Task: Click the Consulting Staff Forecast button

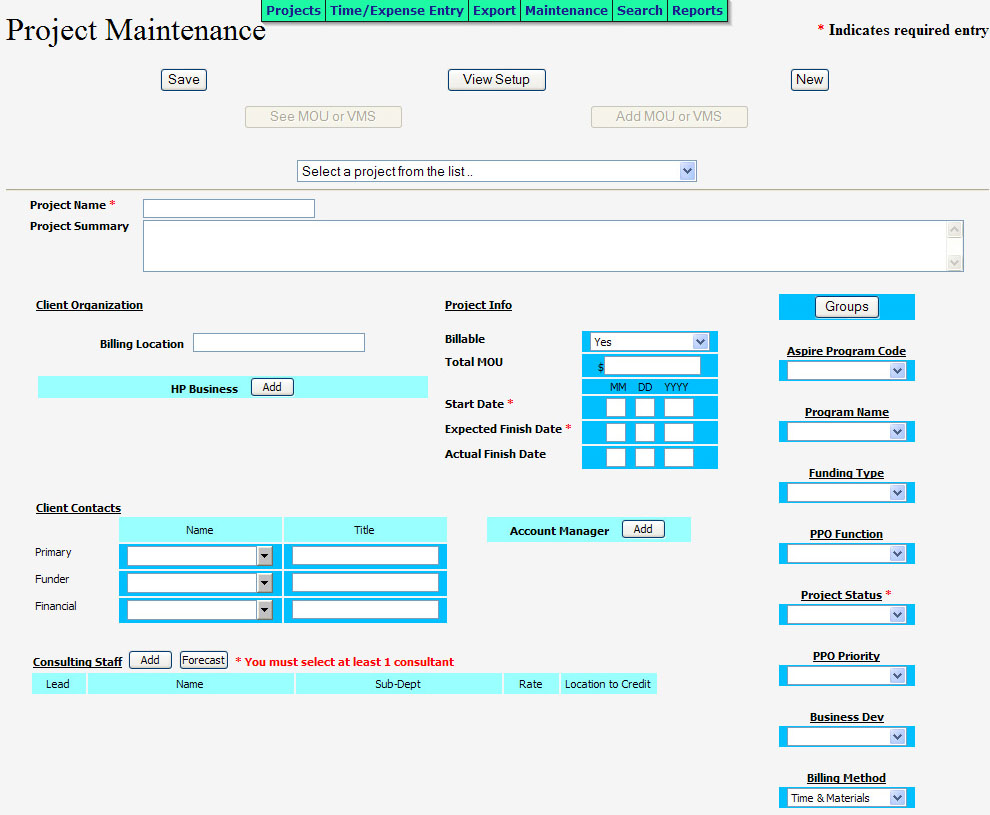Action: (x=204, y=661)
